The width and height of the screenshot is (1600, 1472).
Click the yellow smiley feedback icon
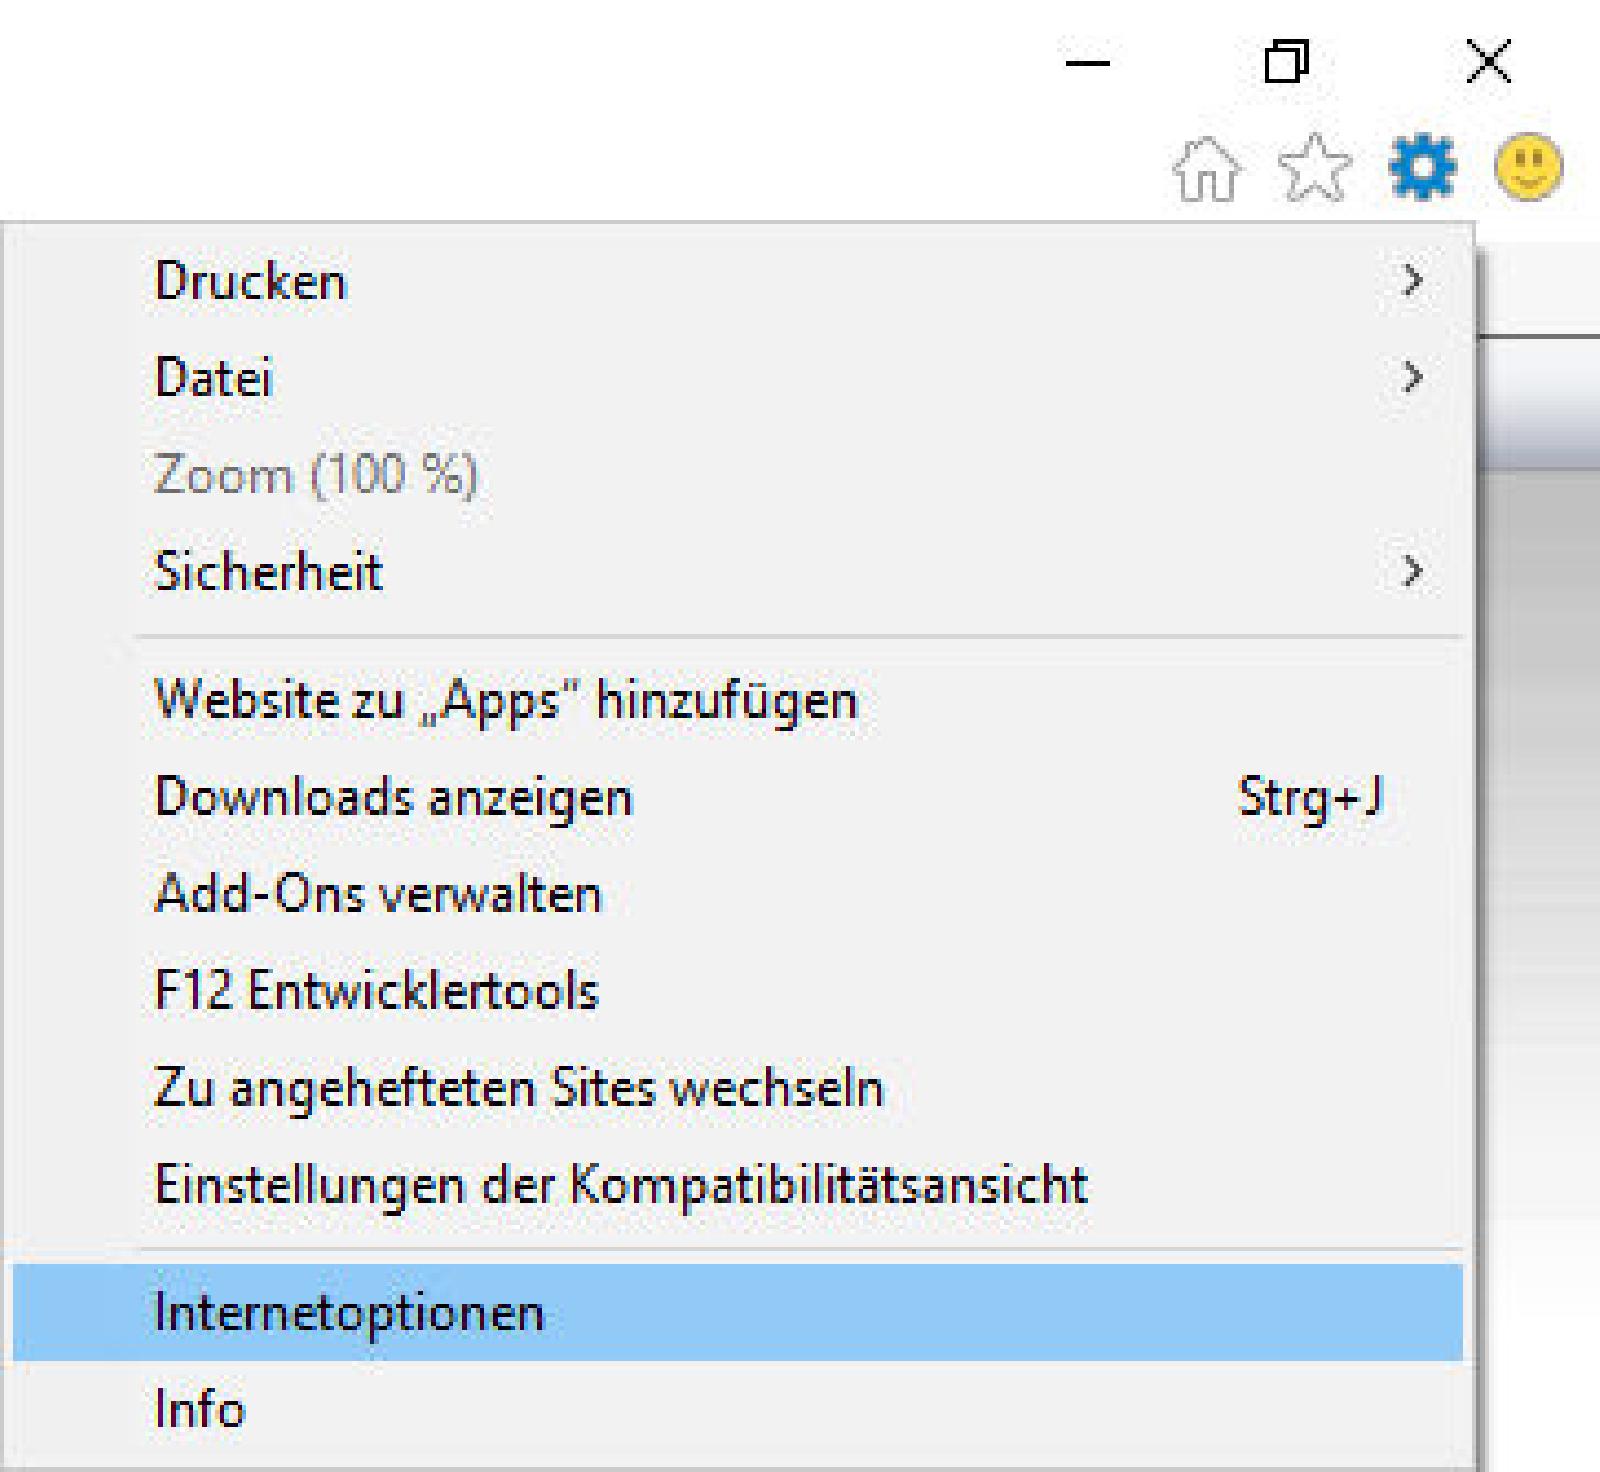[x=1528, y=168]
